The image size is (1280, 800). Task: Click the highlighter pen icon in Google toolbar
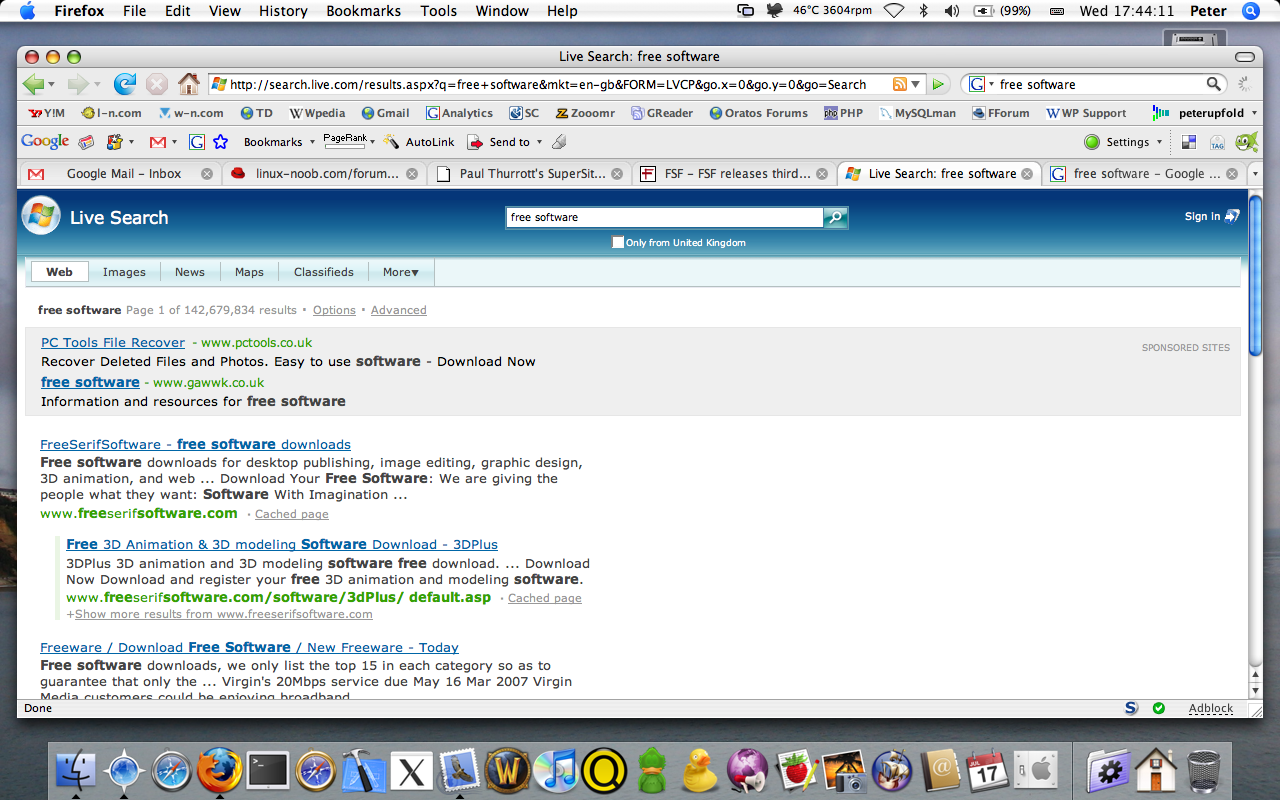(x=559, y=142)
